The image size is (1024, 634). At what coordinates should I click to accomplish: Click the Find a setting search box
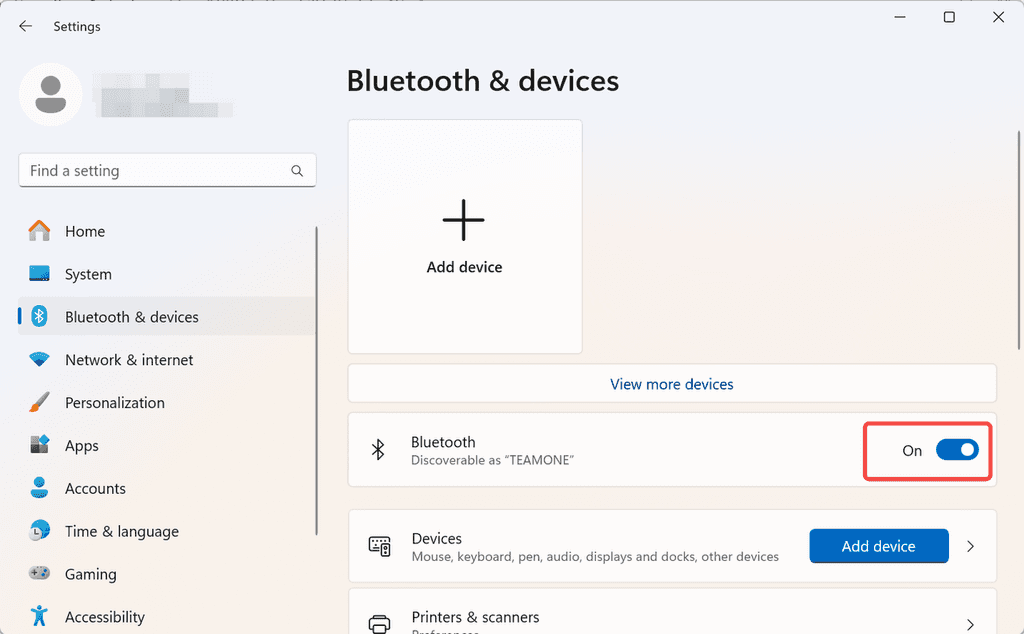(167, 170)
